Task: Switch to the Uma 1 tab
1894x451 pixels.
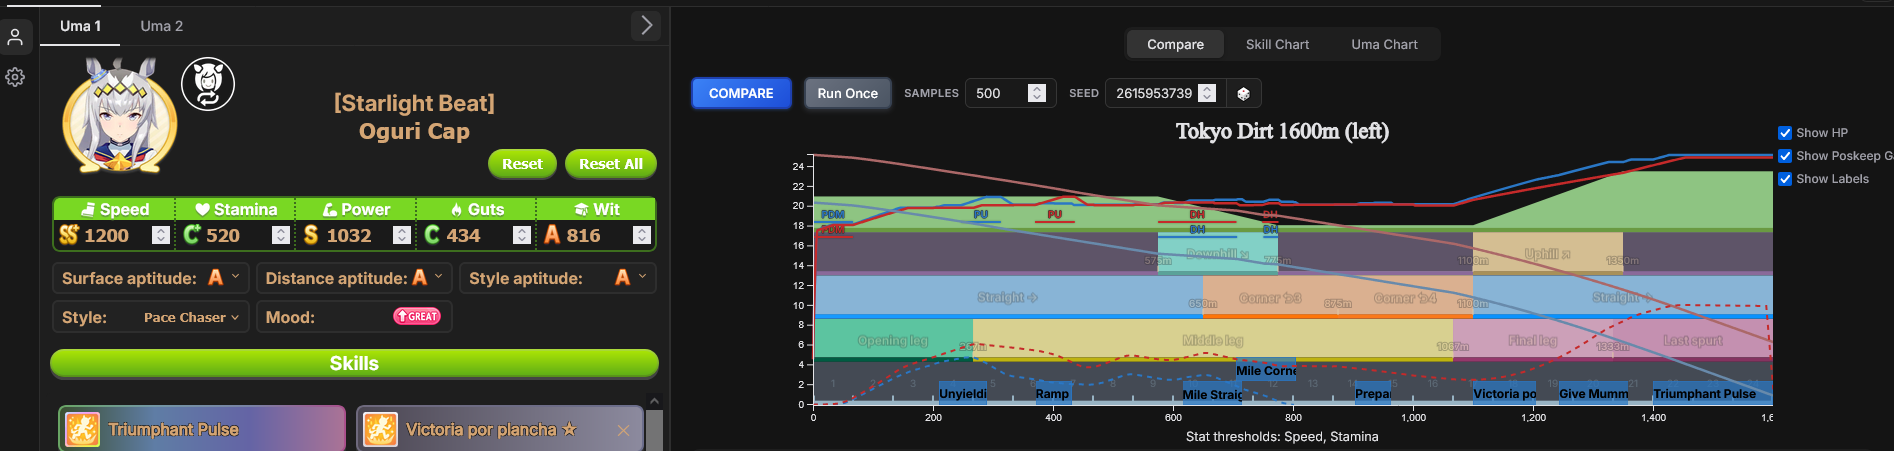Action: point(80,26)
